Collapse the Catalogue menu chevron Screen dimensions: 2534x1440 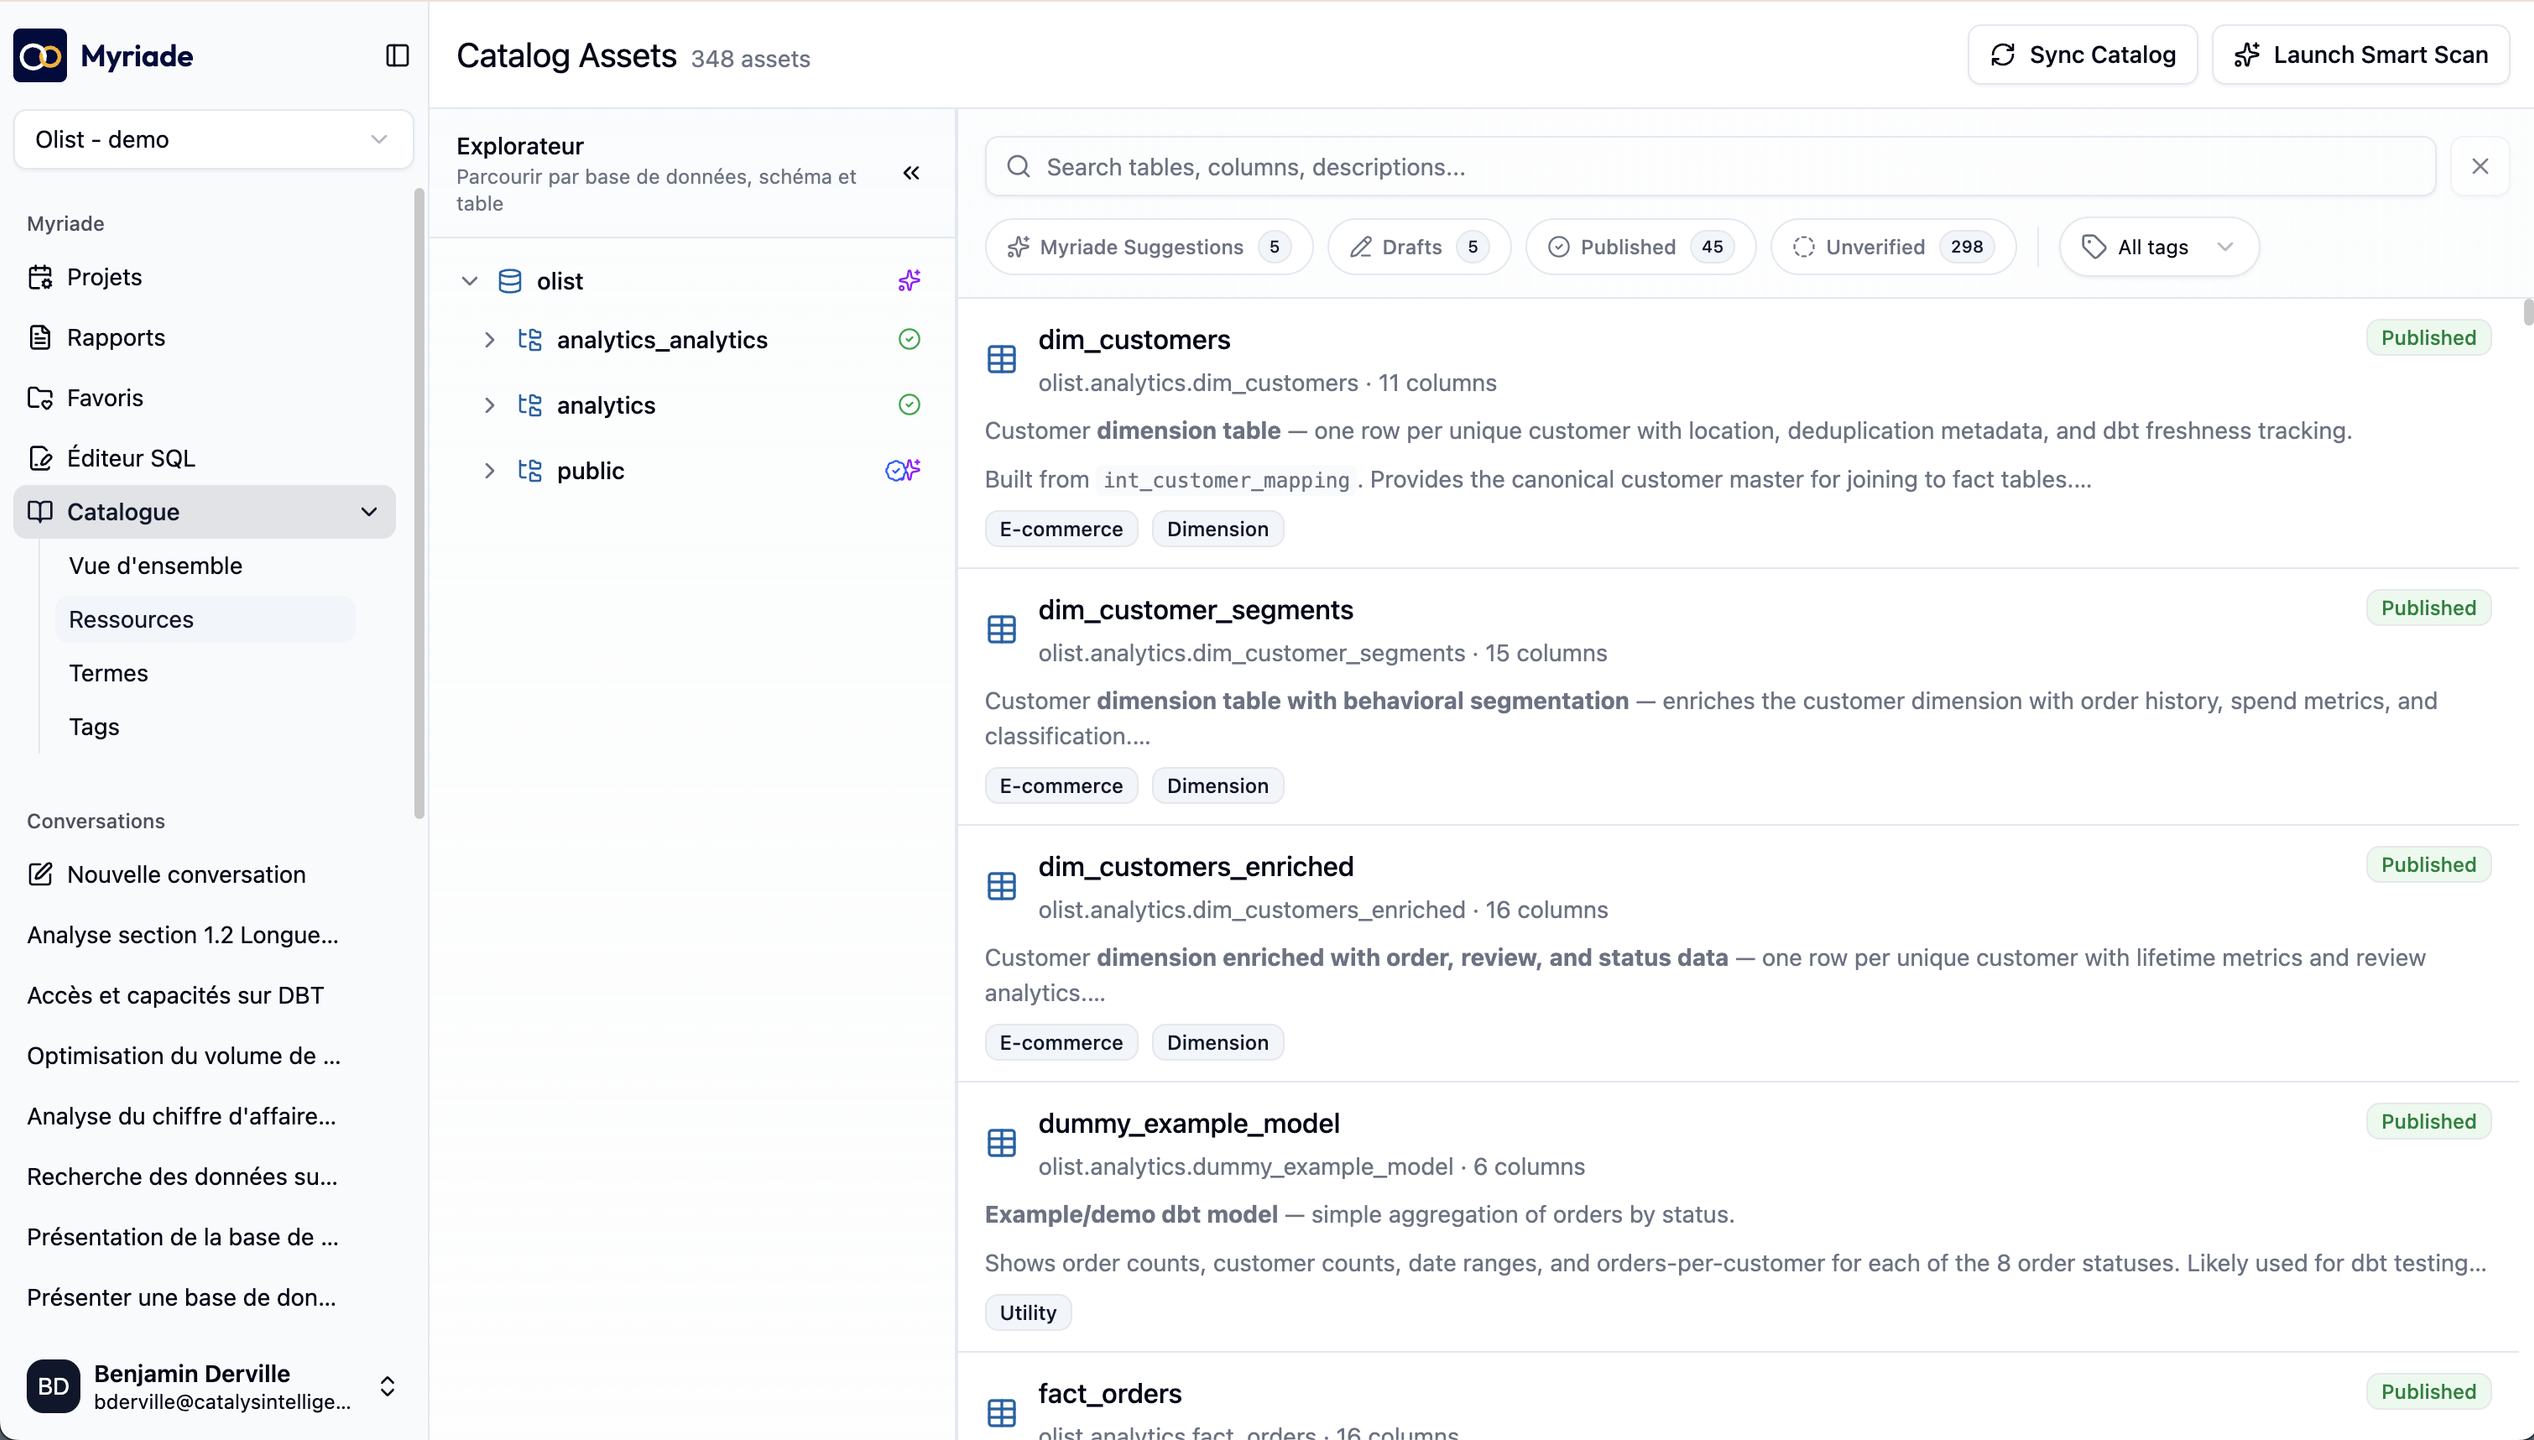369,512
